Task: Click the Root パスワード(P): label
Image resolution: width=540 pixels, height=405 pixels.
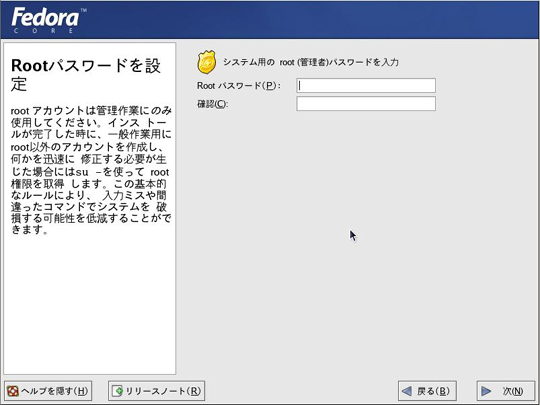Action: click(238, 86)
